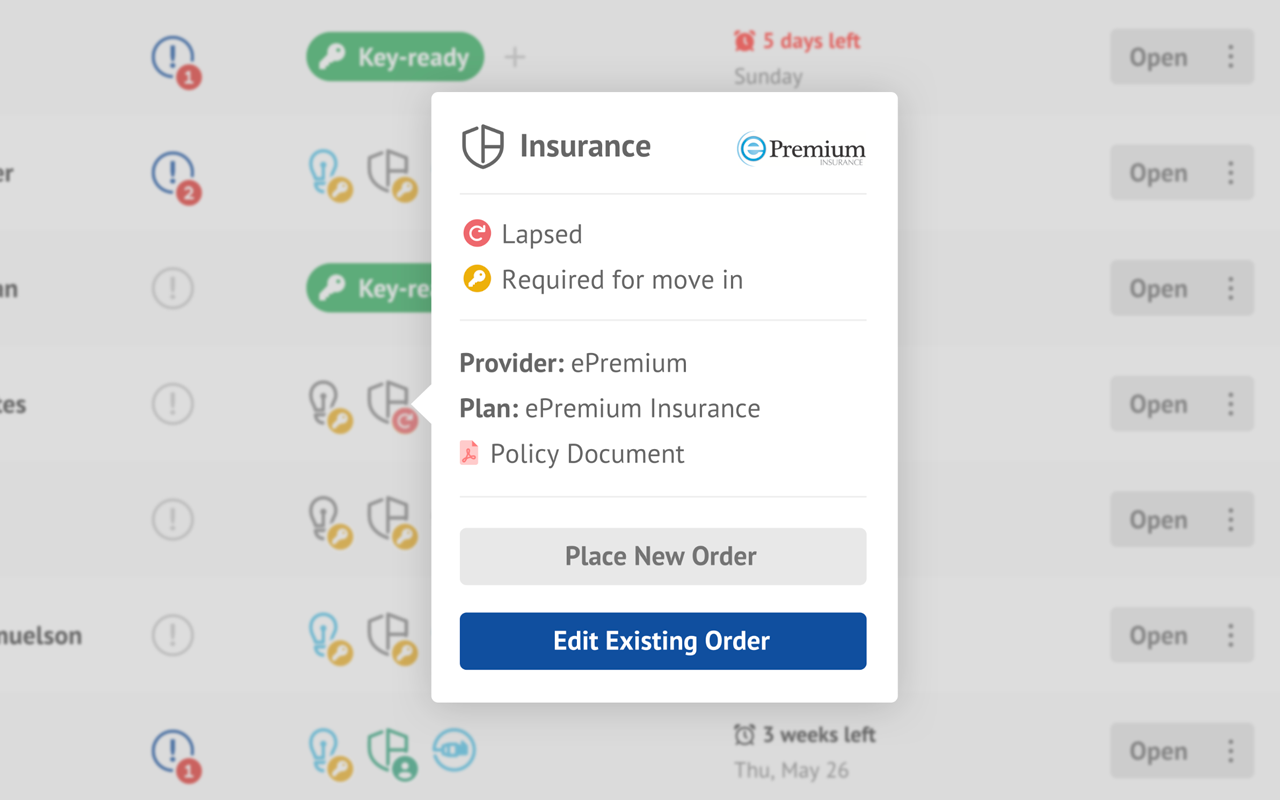Click the teal plug icon in the bottom row
1280x800 pixels.
pyautogui.click(x=454, y=751)
